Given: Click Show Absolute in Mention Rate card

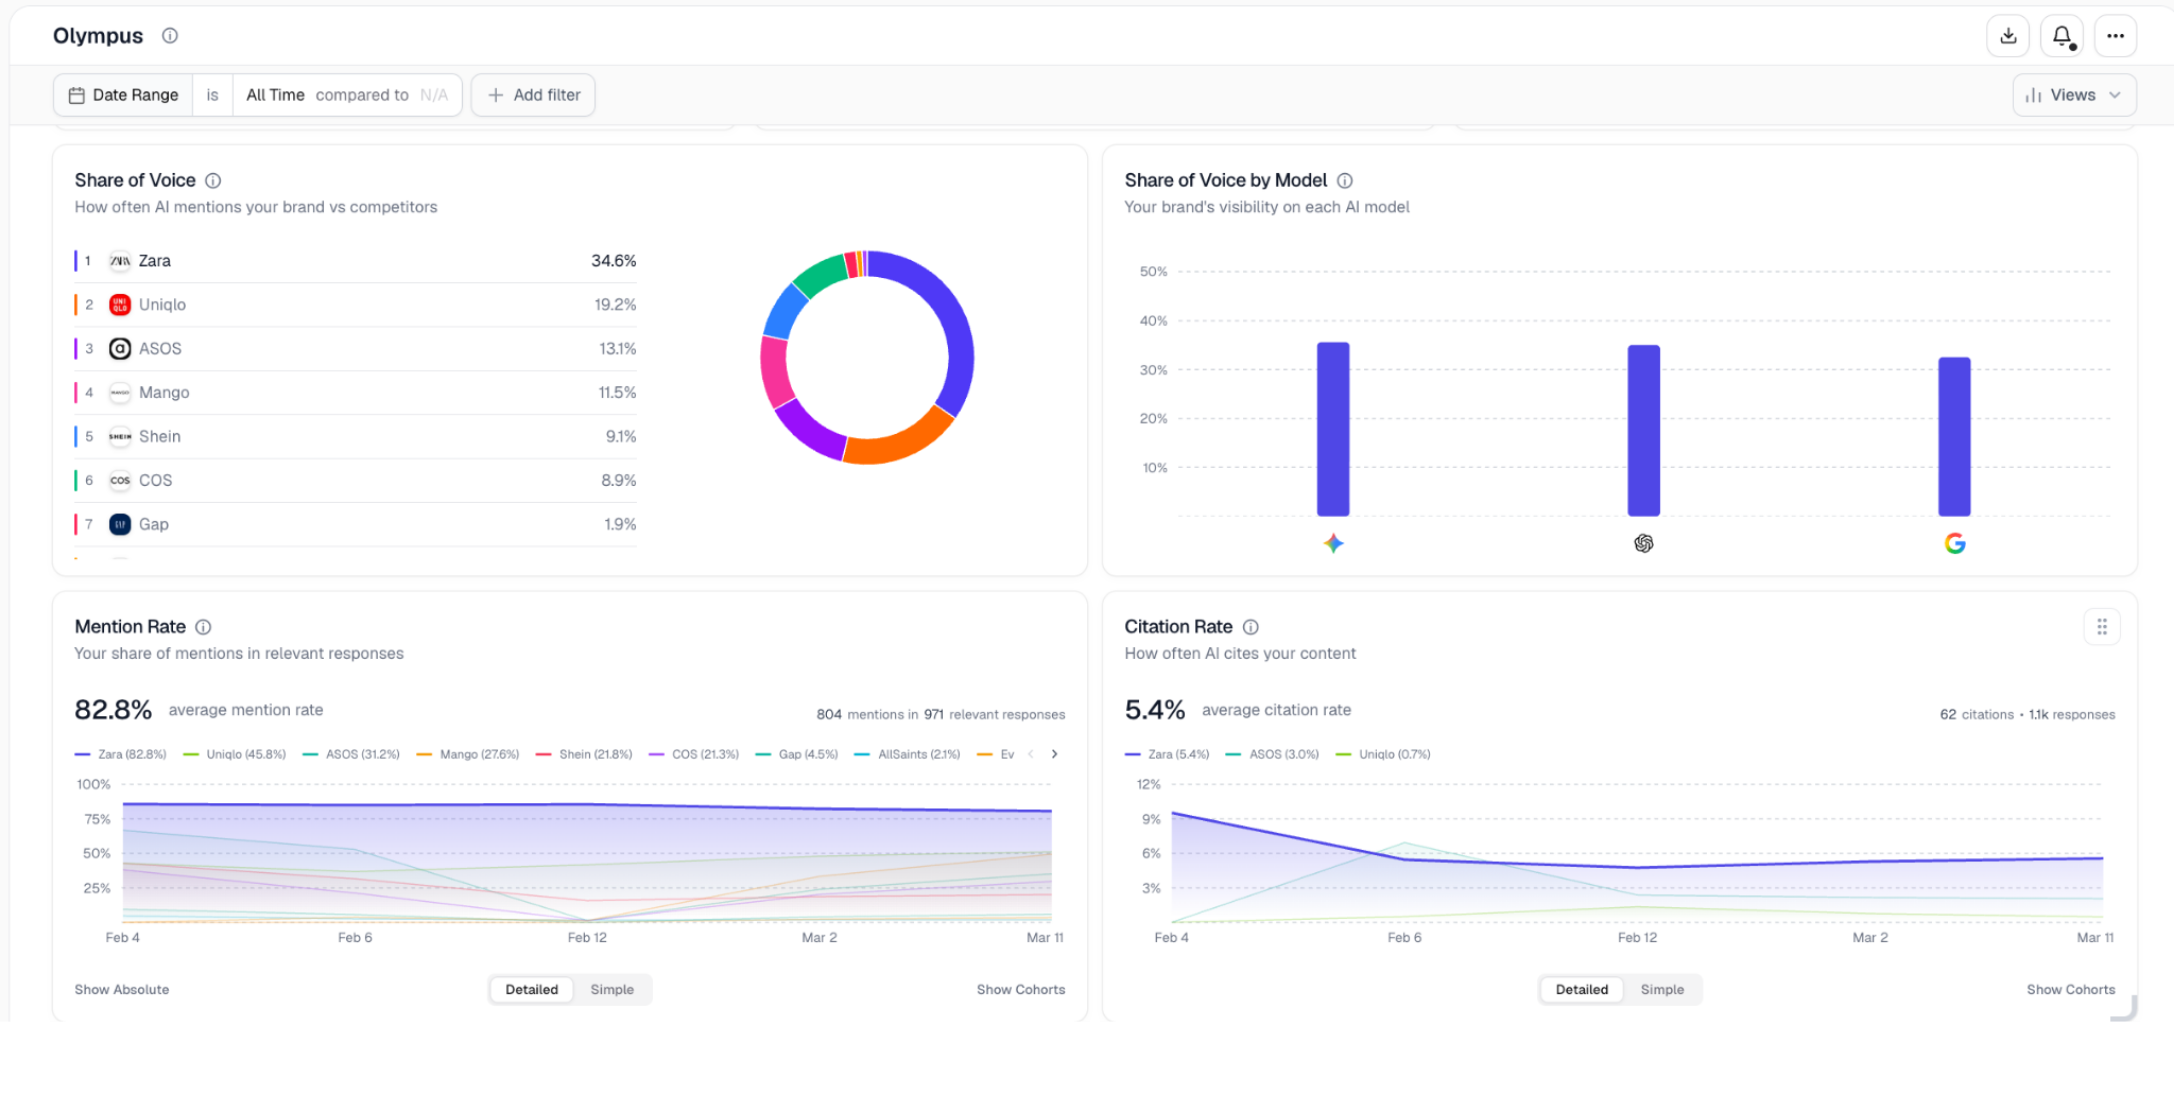Looking at the screenshot, I should tap(122, 990).
